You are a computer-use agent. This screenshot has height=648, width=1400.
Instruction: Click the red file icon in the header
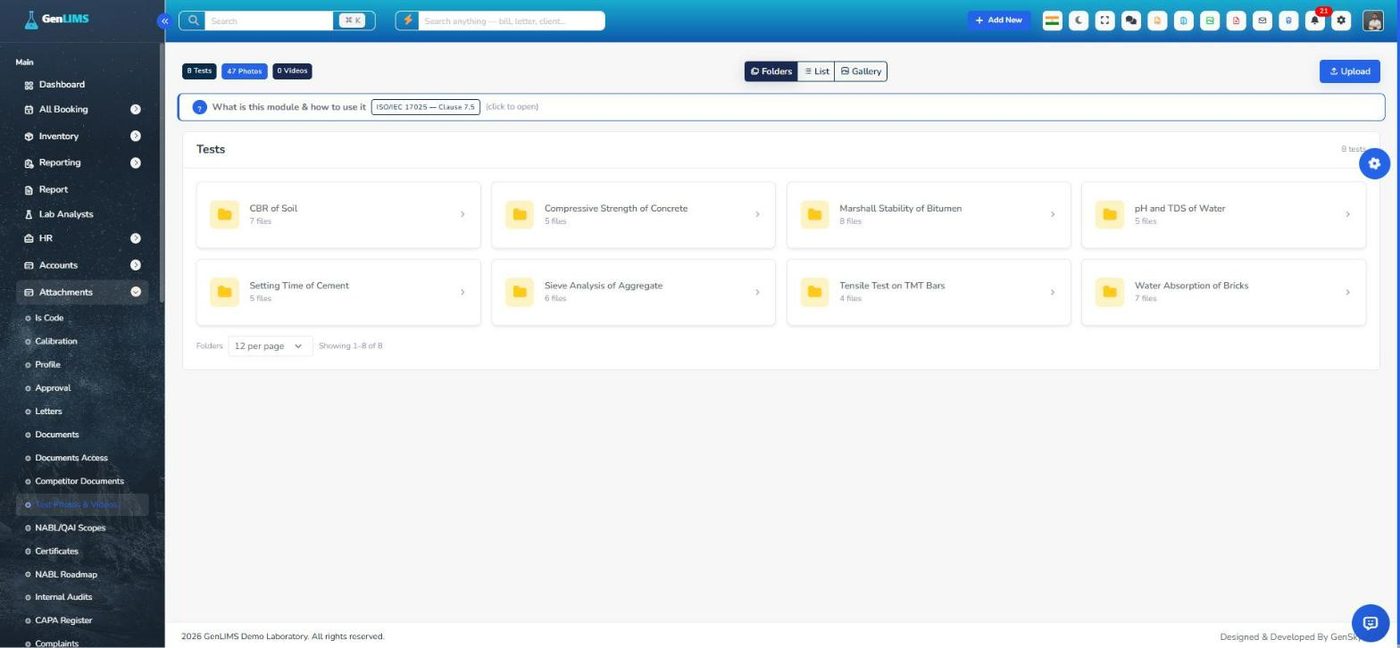[x=1236, y=20]
